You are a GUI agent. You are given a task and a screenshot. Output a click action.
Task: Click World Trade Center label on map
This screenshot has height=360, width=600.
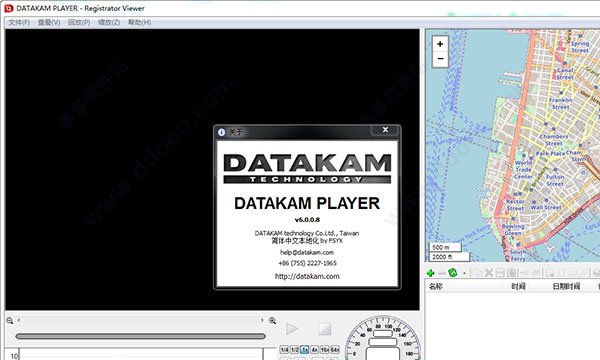tap(523, 169)
